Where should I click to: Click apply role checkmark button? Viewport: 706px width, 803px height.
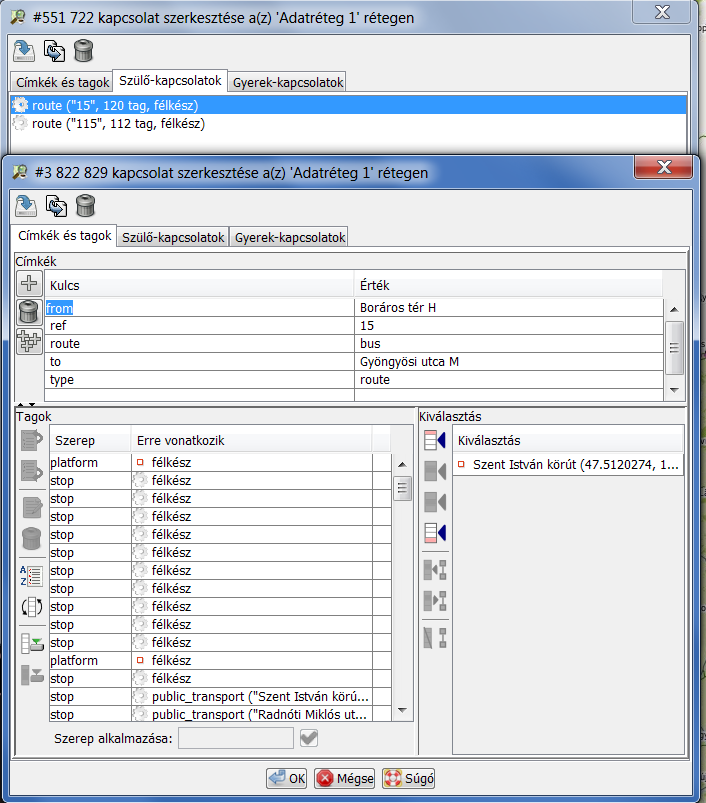point(309,738)
